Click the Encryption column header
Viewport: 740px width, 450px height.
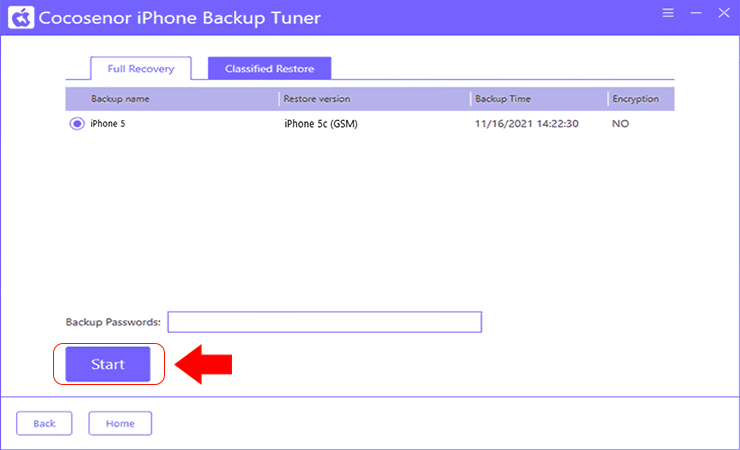tap(635, 99)
